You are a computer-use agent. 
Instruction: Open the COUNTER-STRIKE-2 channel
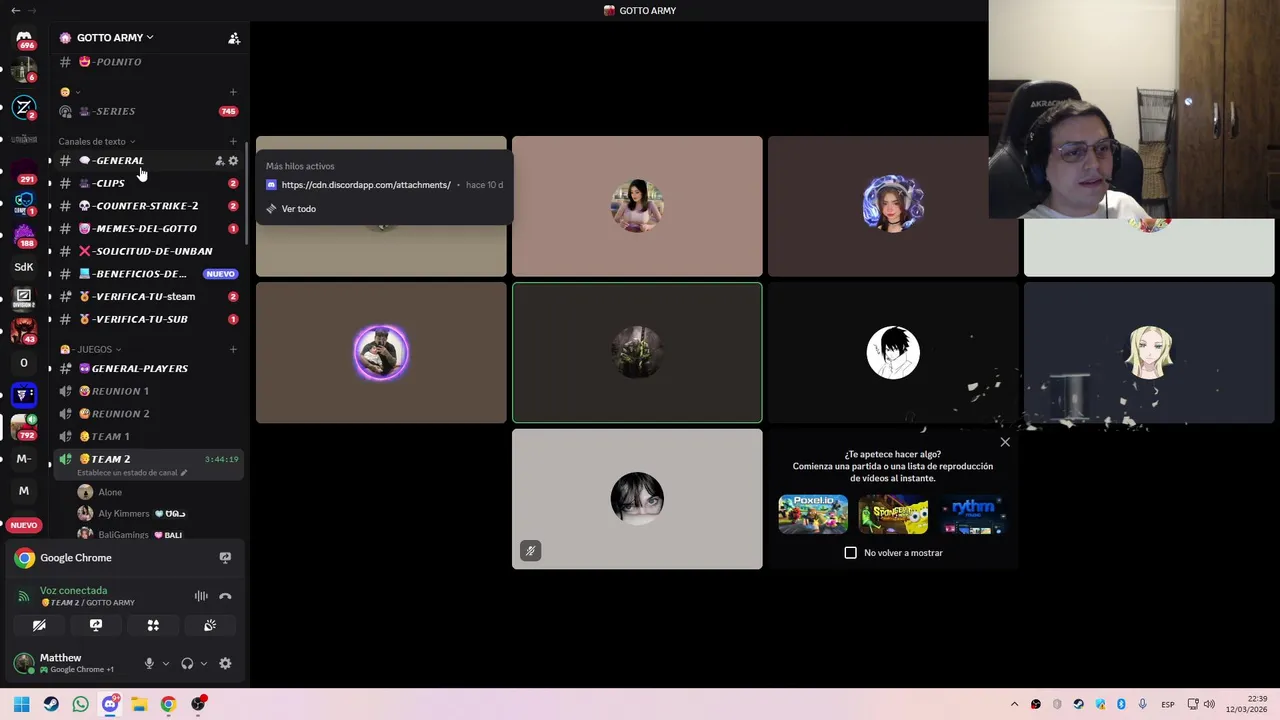[x=148, y=206]
